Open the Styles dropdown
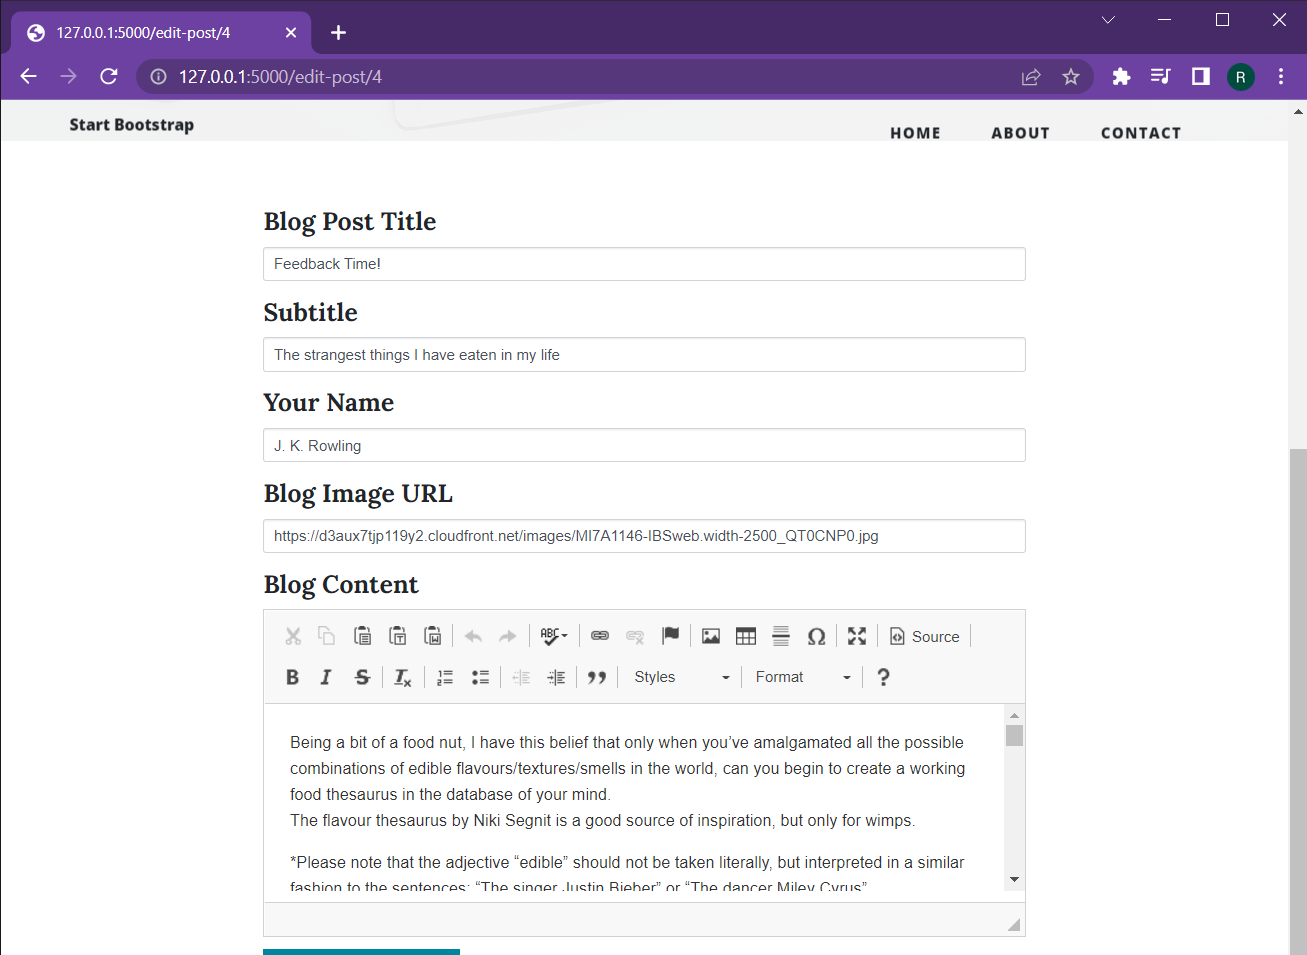 (681, 677)
